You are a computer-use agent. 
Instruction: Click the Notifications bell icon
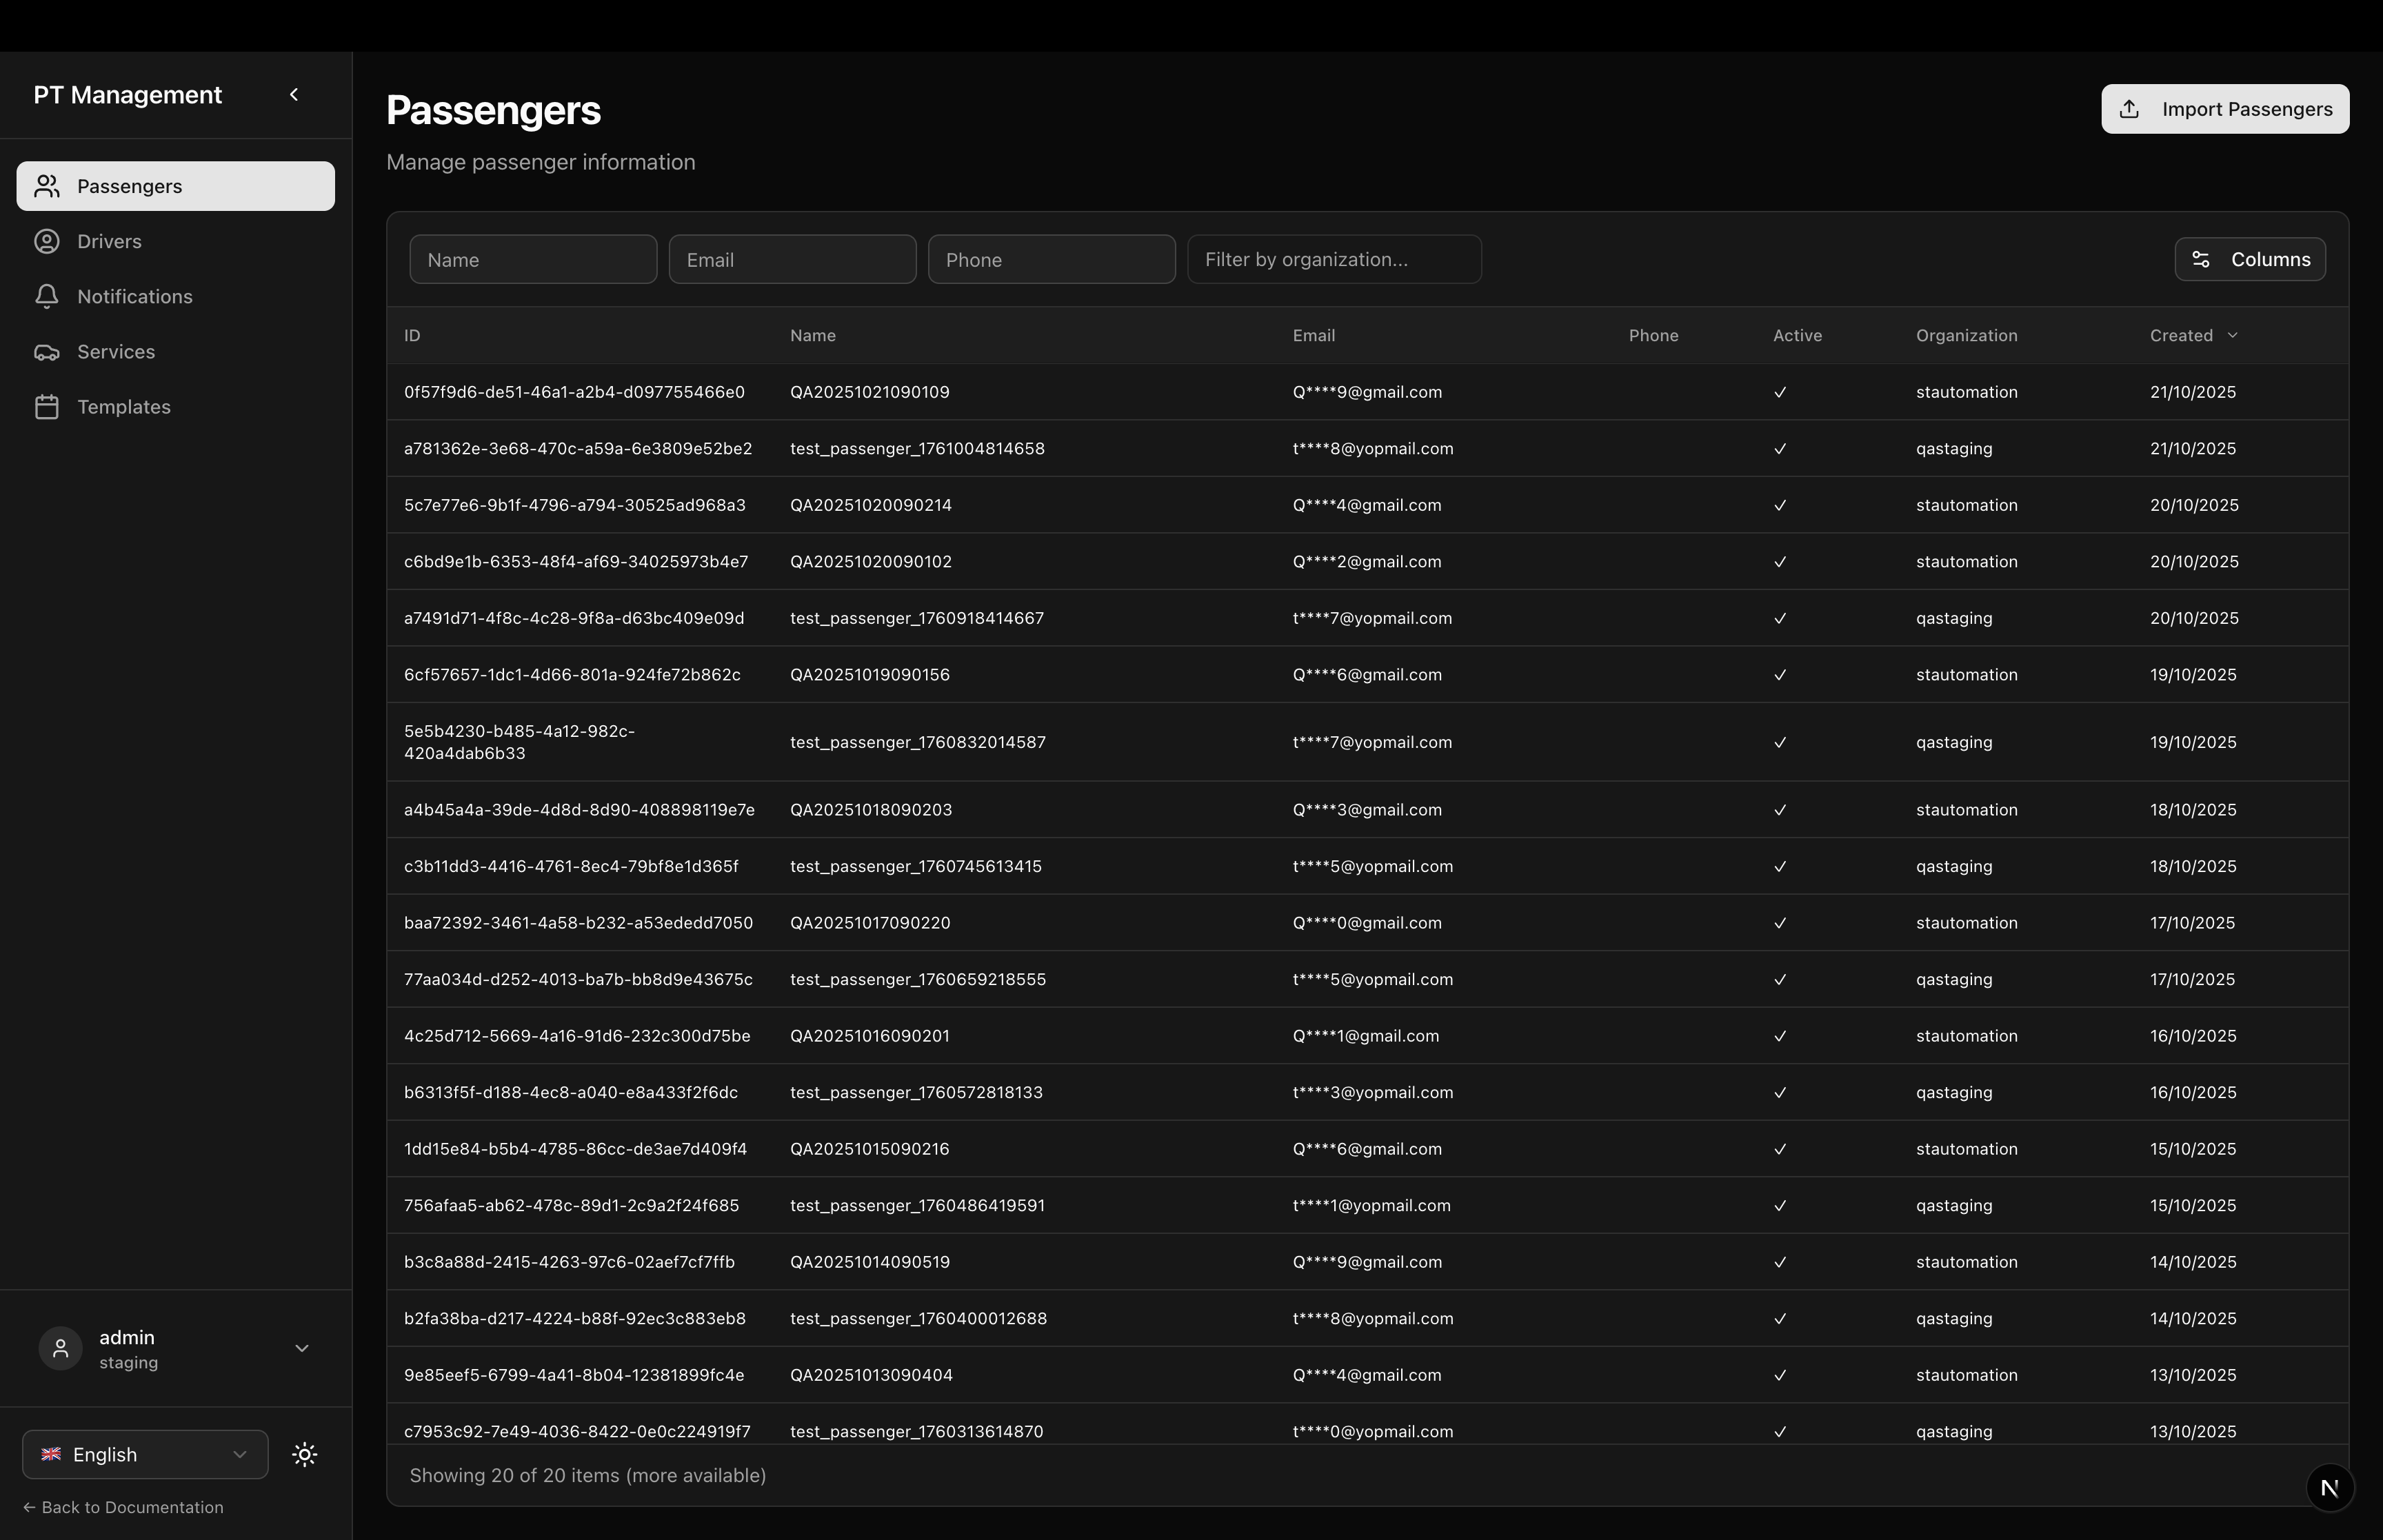point(47,296)
